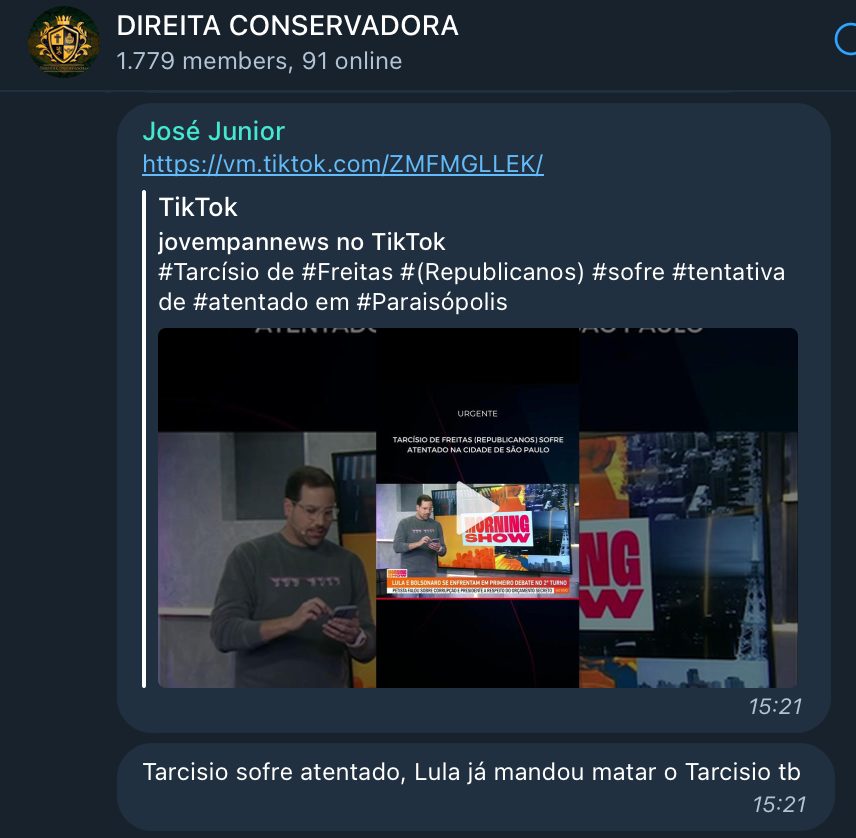The height and width of the screenshot is (838, 856).
Task: Click the partial search icon at top right
Action: (846, 39)
